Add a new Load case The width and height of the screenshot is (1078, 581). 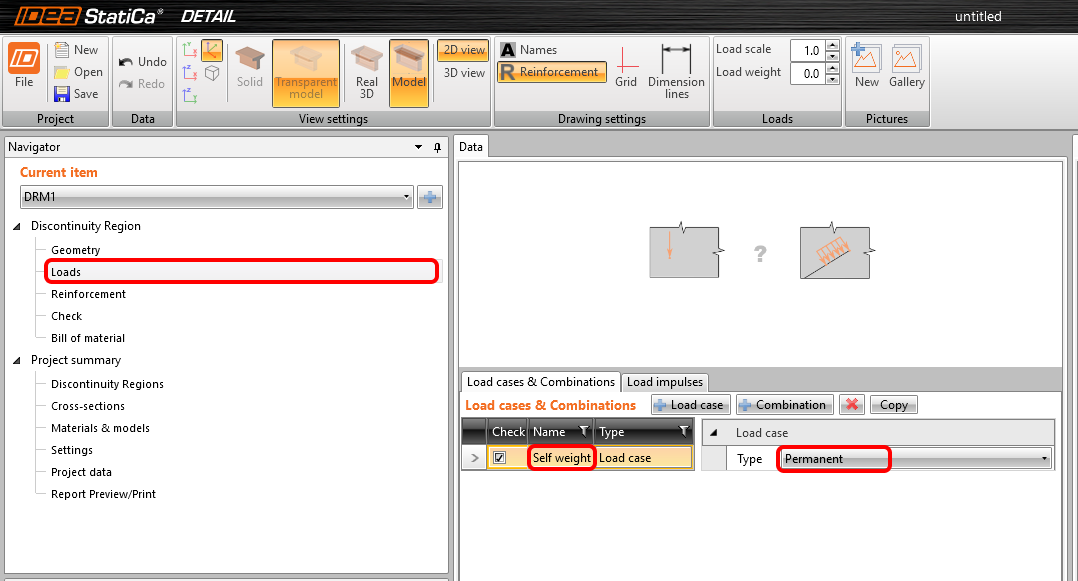point(690,405)
